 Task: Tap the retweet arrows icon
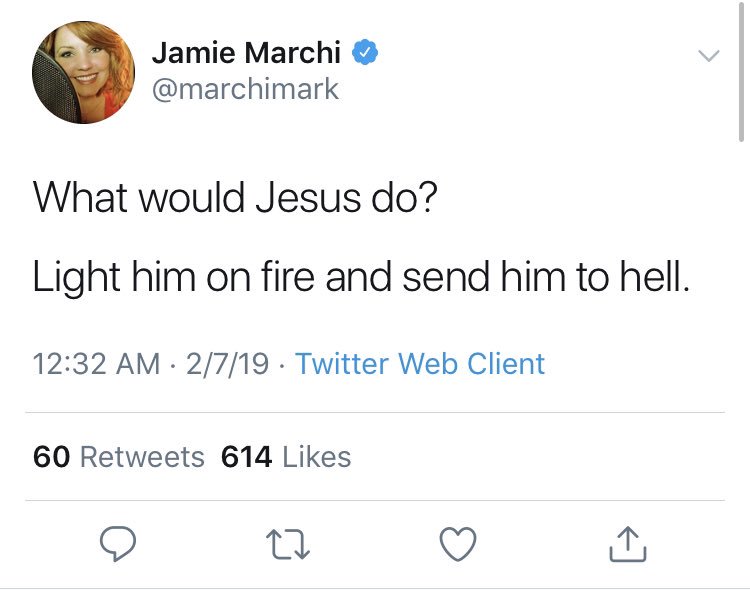point(287,544)
